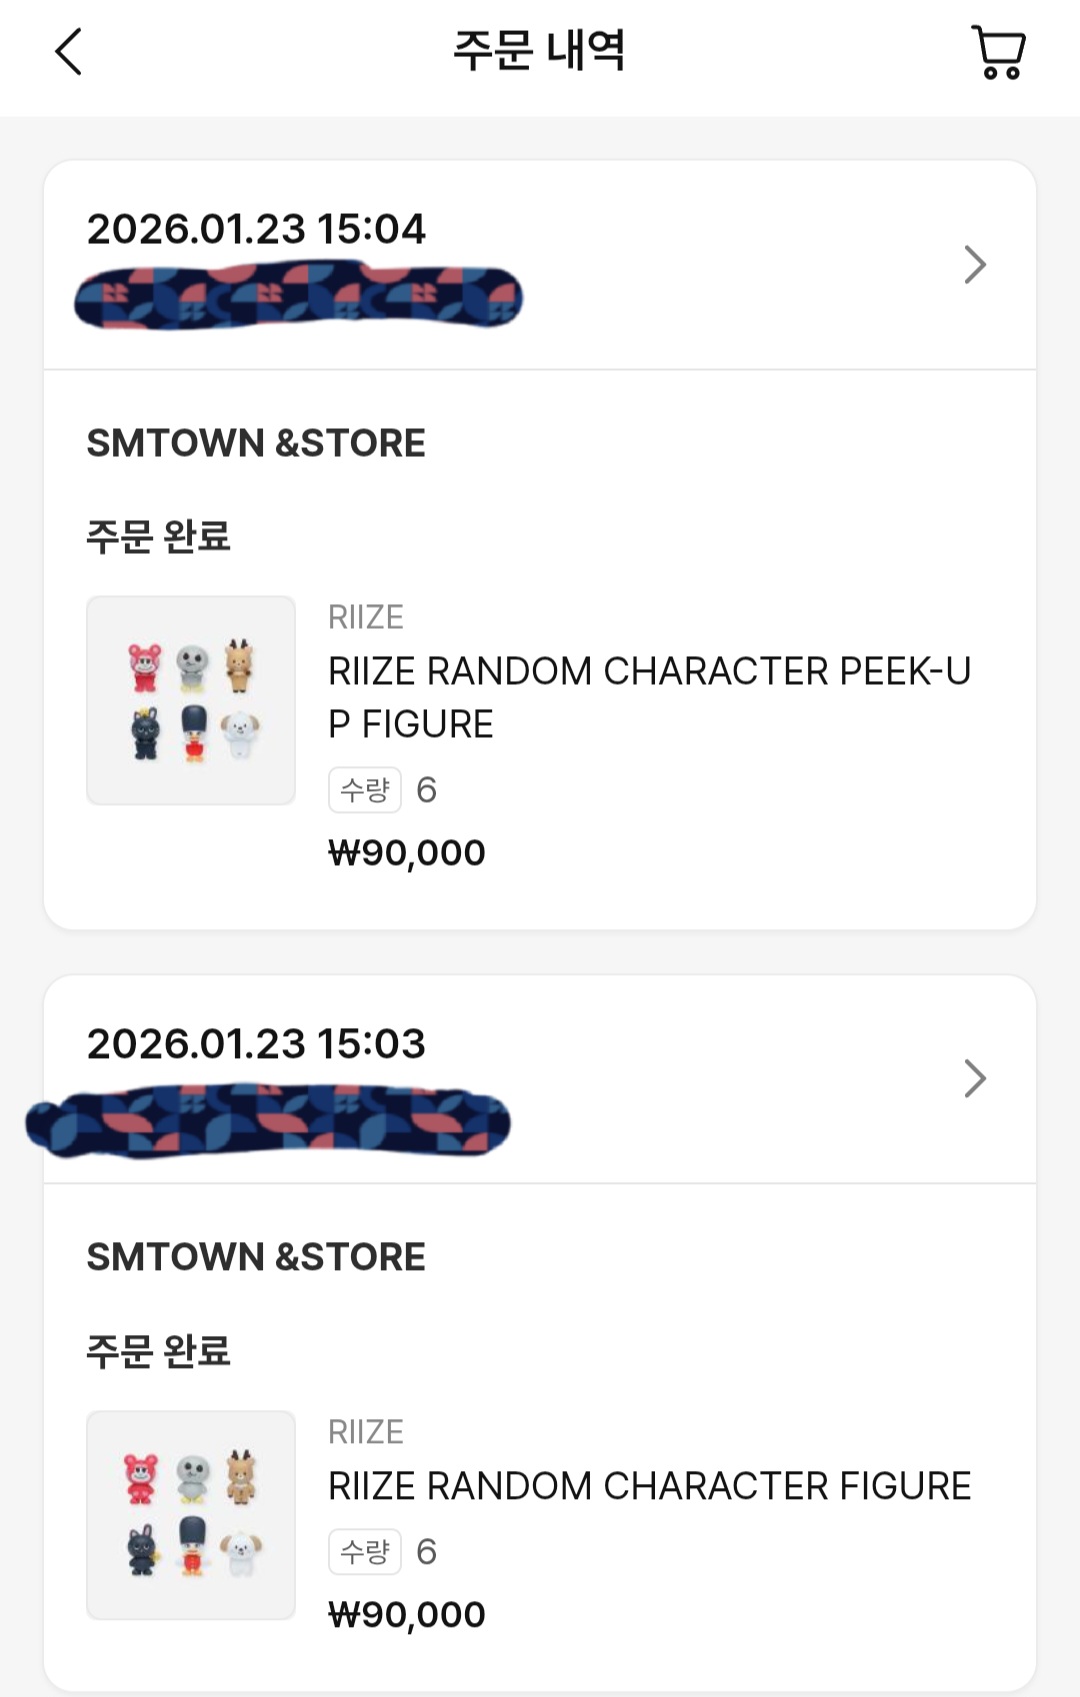Screen dimensions: 1080x1697
Task: Select RIIZE RANDOM CHARACTER FIGURE title
Action: coord(649,1486)
